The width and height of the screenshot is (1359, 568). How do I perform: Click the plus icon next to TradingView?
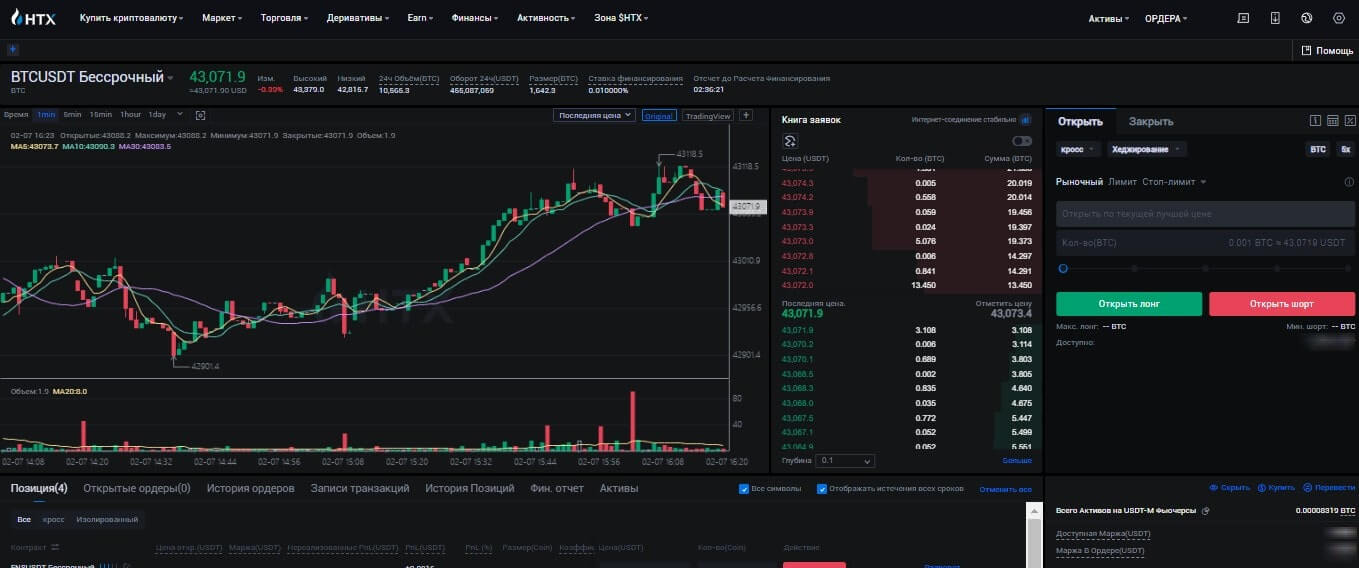pyautogui.click(x=746, y=115)
